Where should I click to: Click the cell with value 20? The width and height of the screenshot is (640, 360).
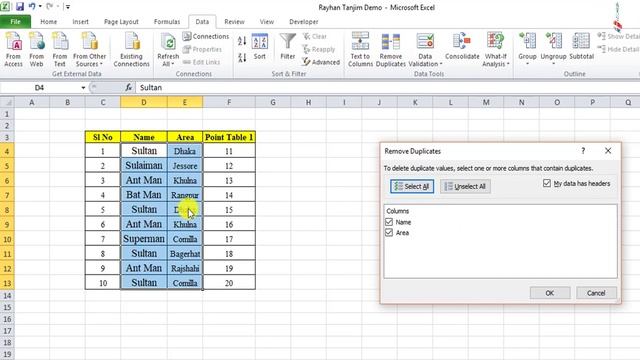pyautogui.click(x=229, y=283)
